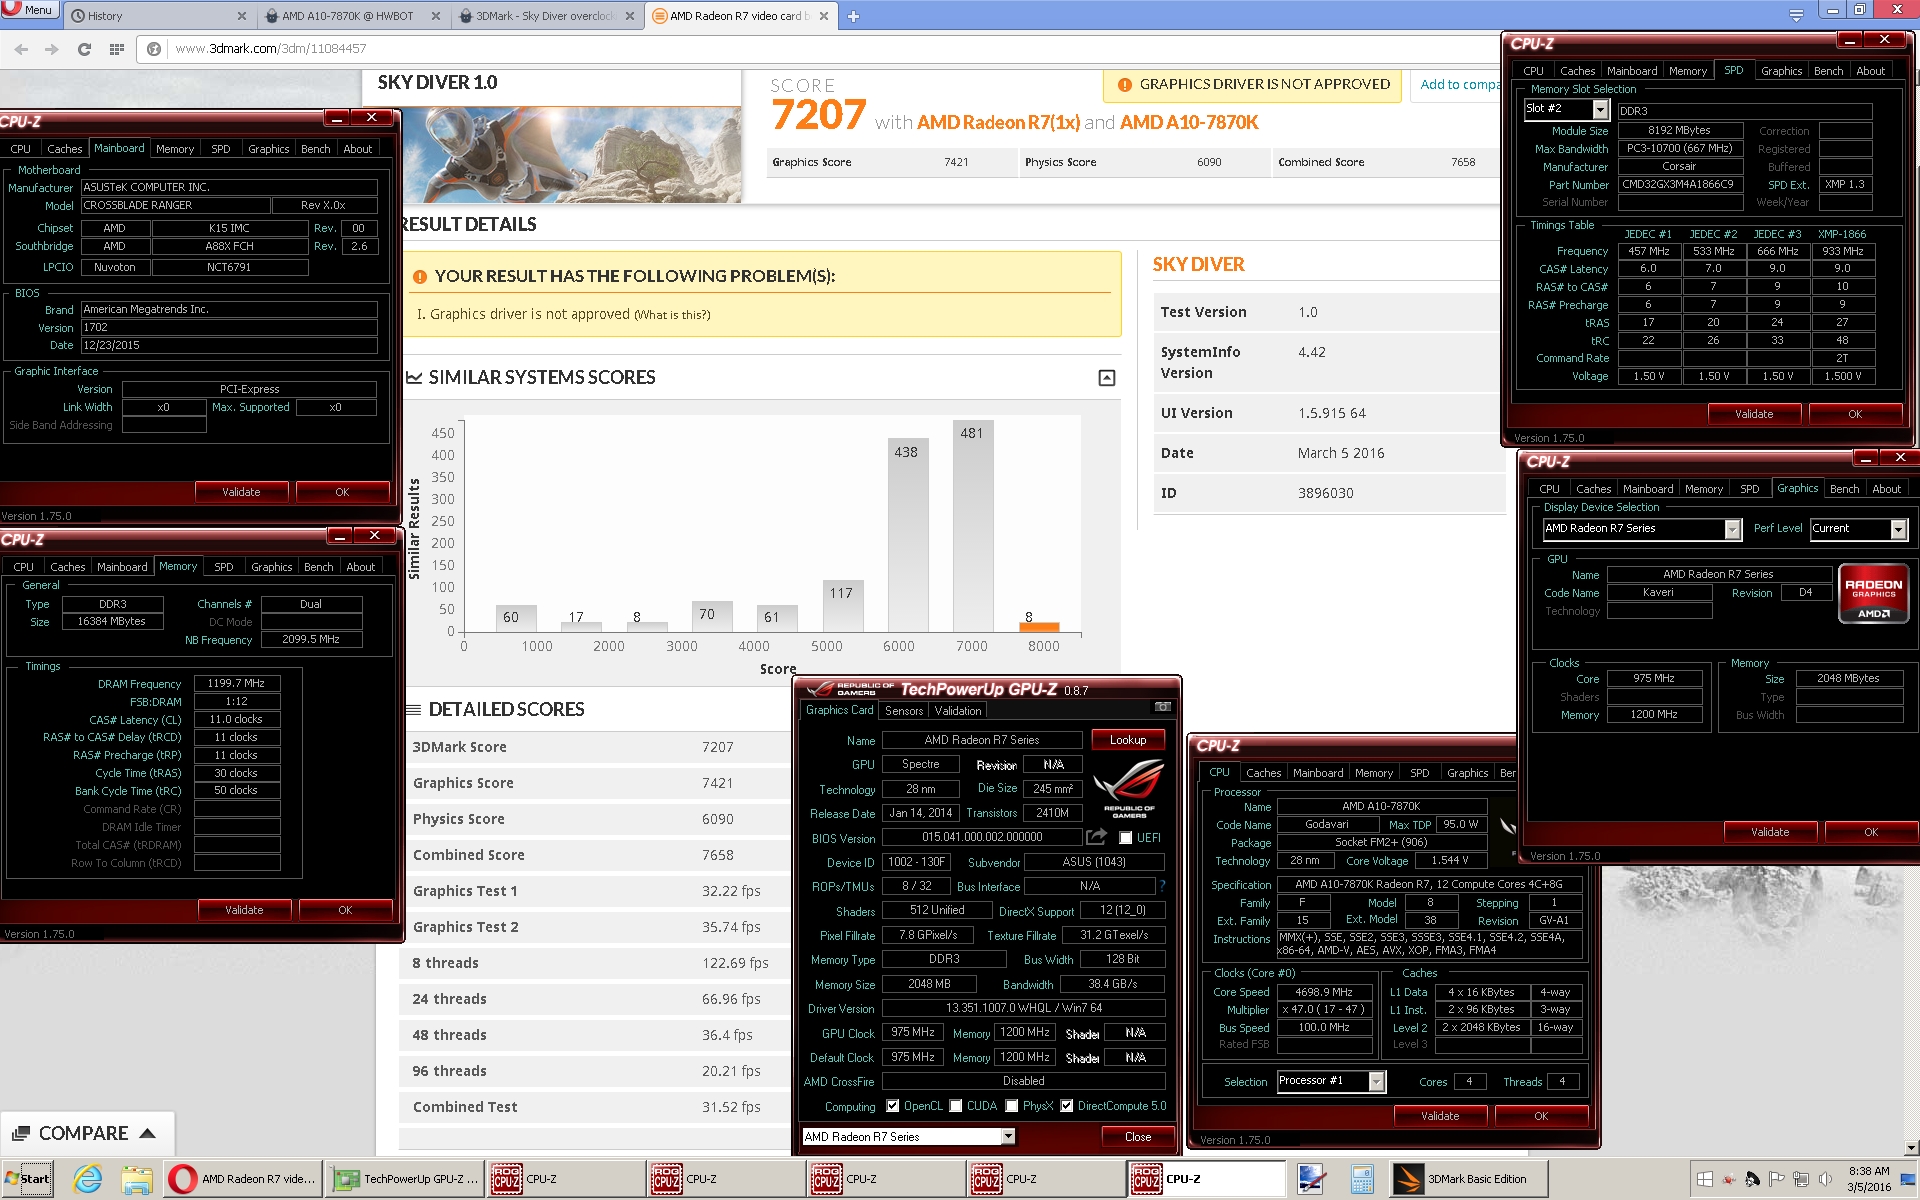Viewport: 1920px width, 1200px height.
Task: Click the browser forward arrow
Action: [52, 49]
